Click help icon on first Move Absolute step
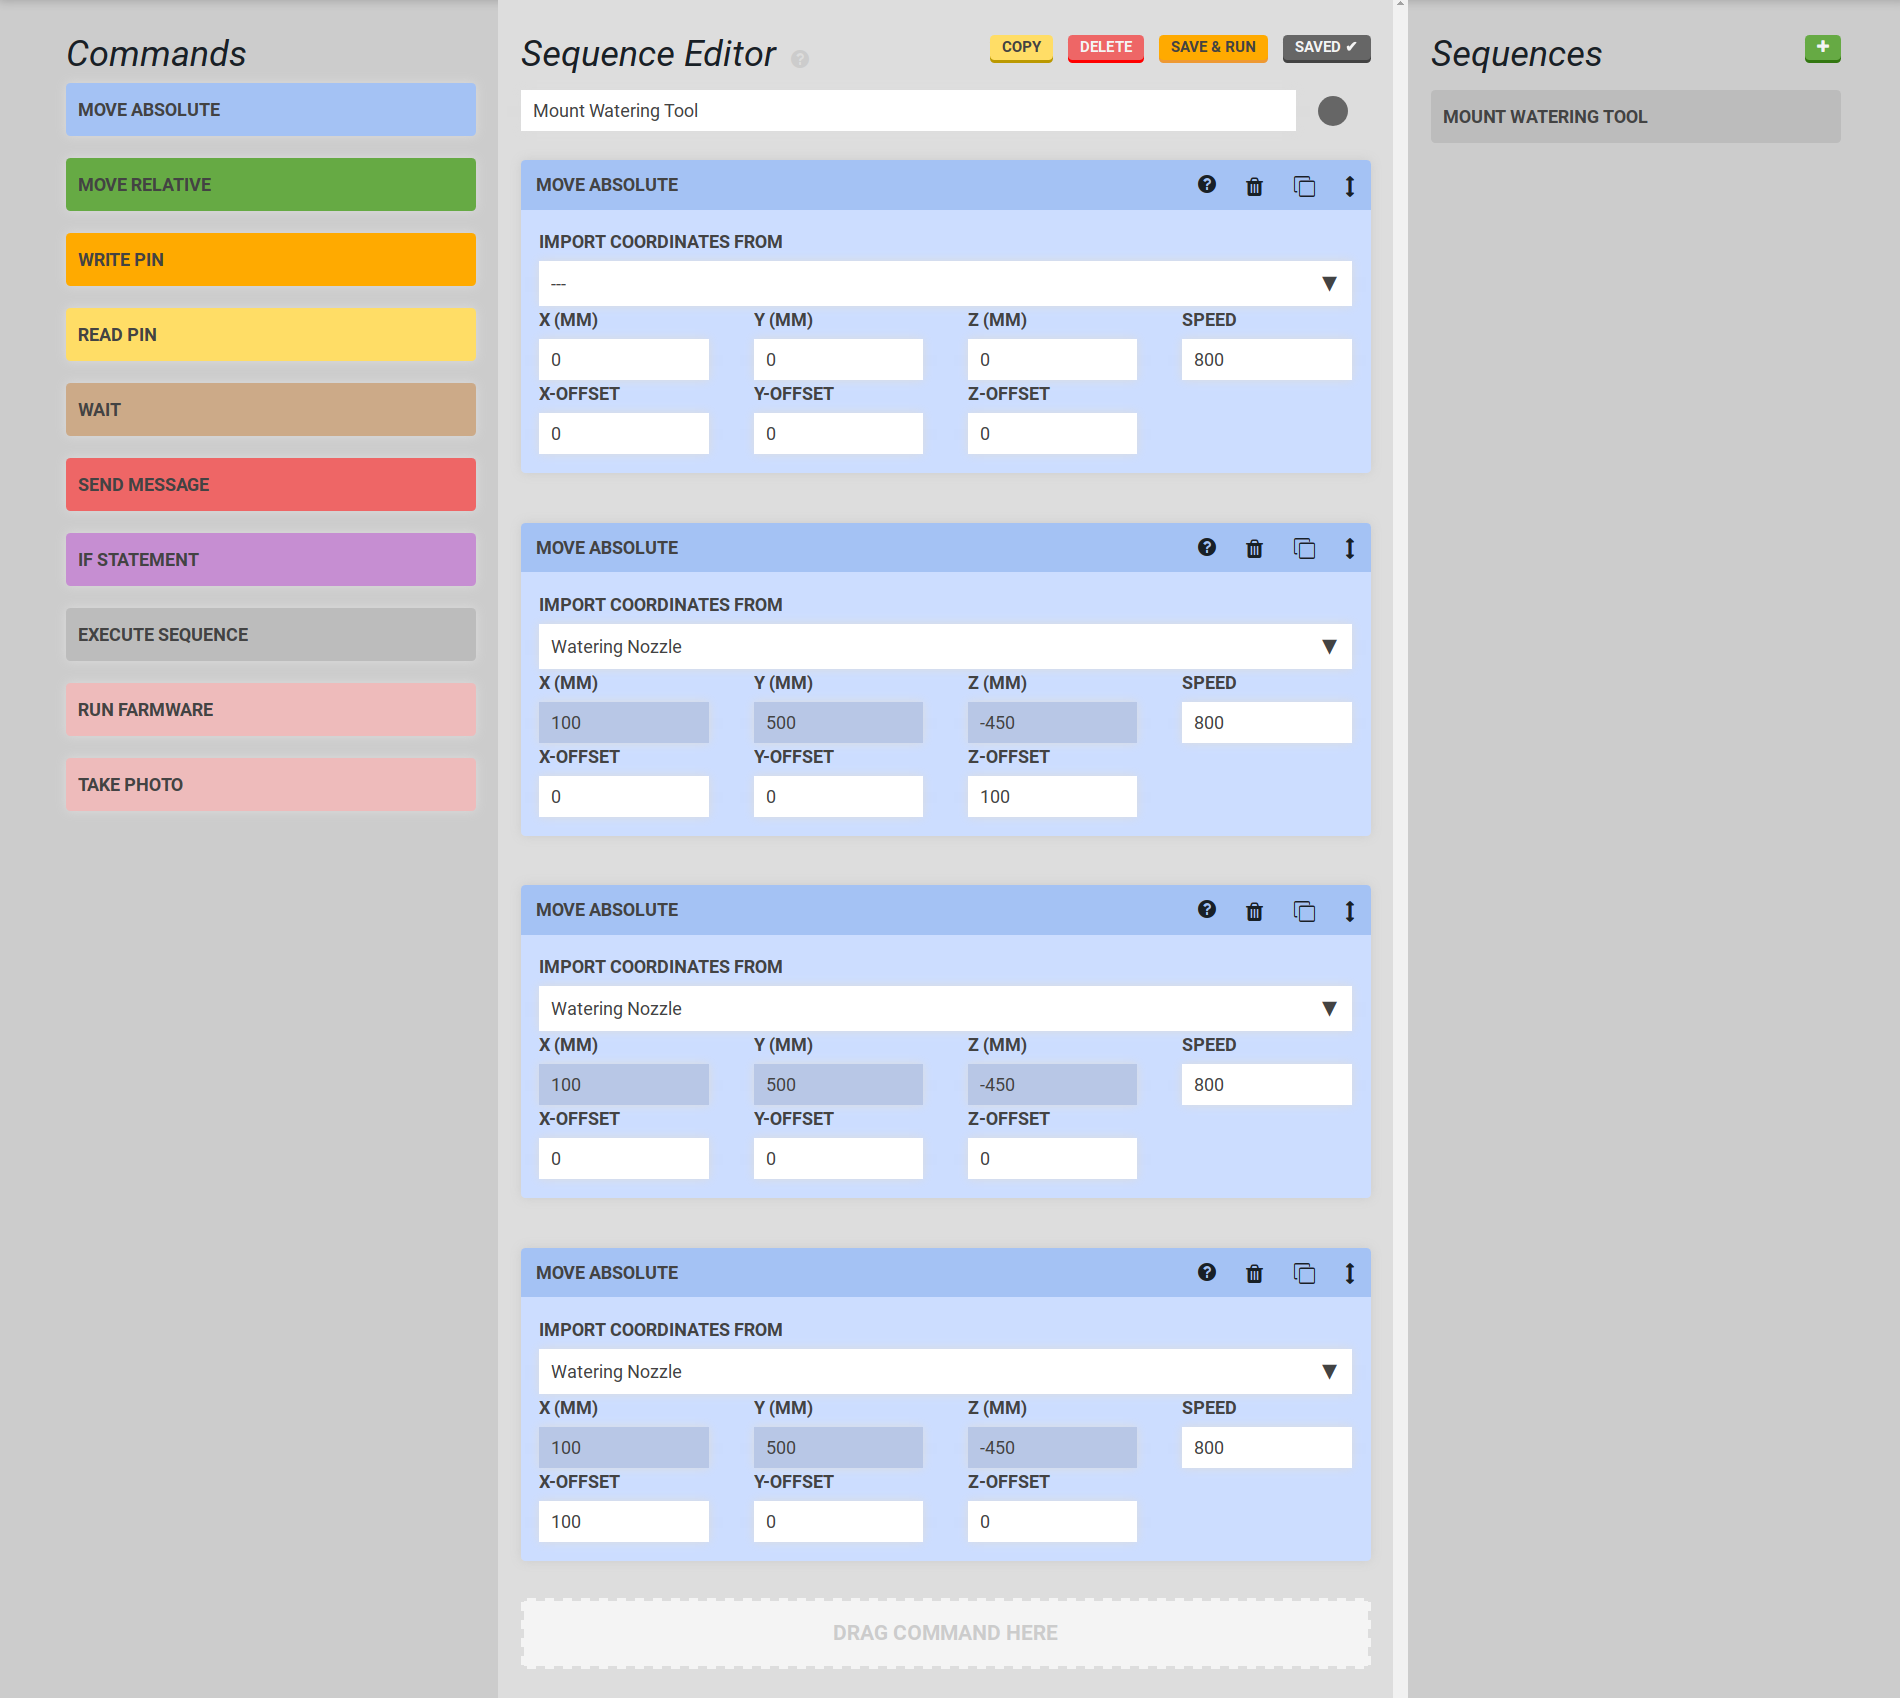Screen dimensions: 1900x1698 click(1207, 185)
